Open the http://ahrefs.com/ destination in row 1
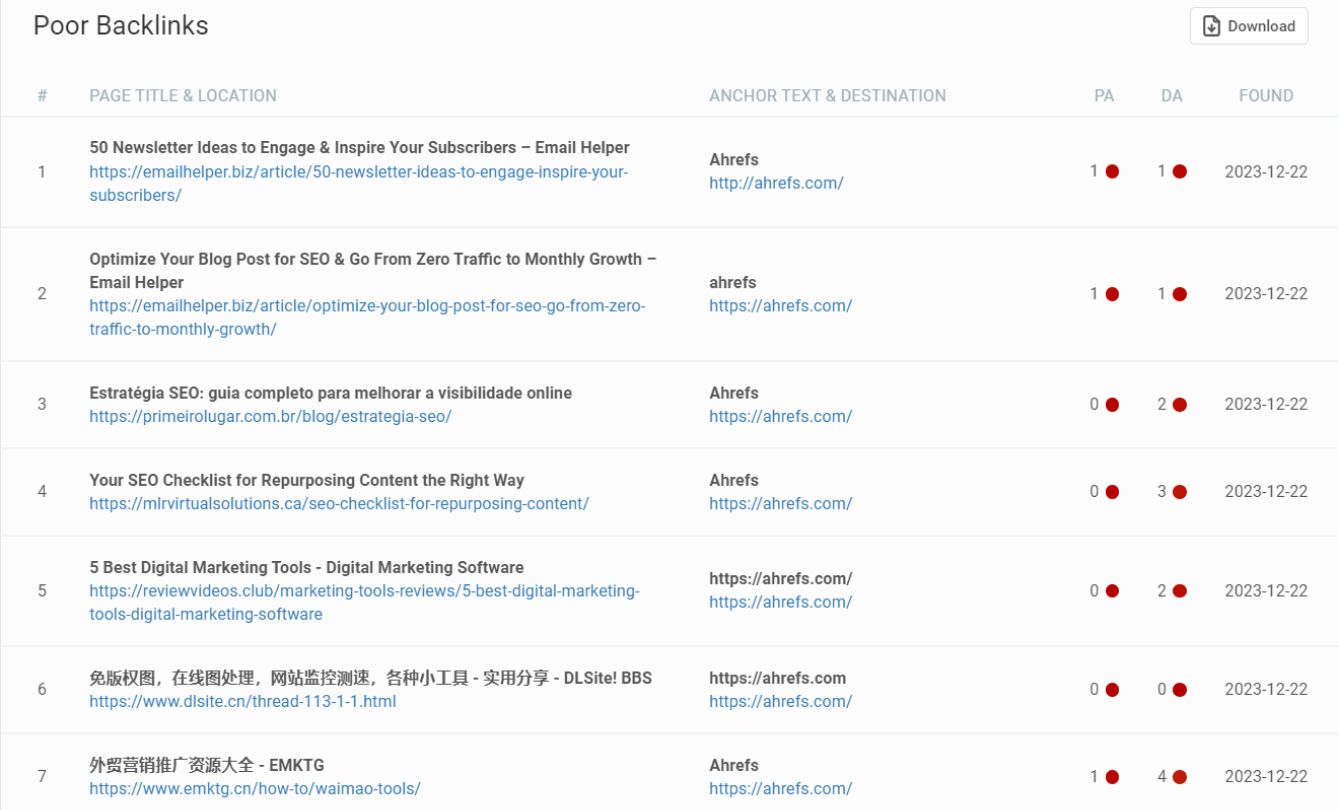This screenshot has width=1338, height=810. click(x=777, y=184)
